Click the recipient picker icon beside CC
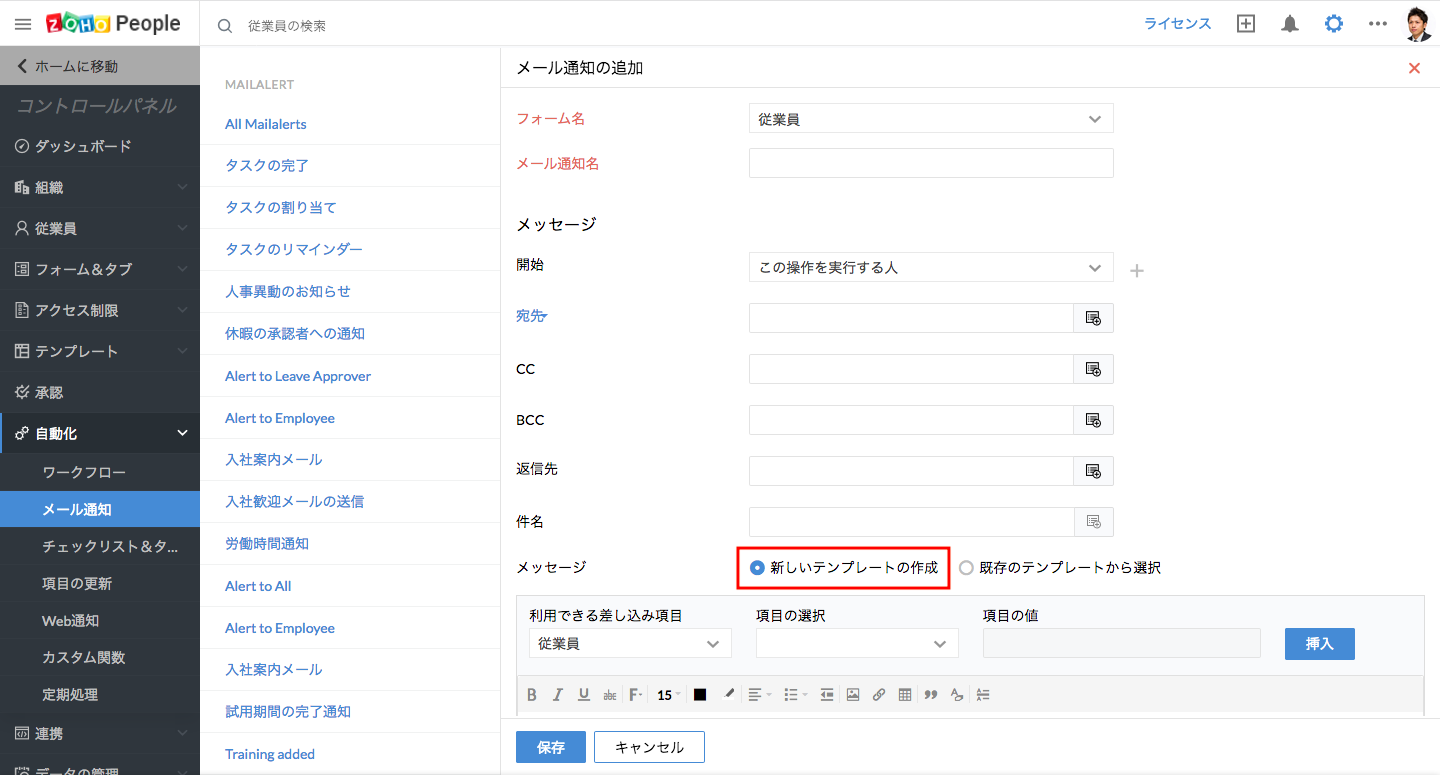This screenshot has width=1440, height=775. (x=1093, y=369)
